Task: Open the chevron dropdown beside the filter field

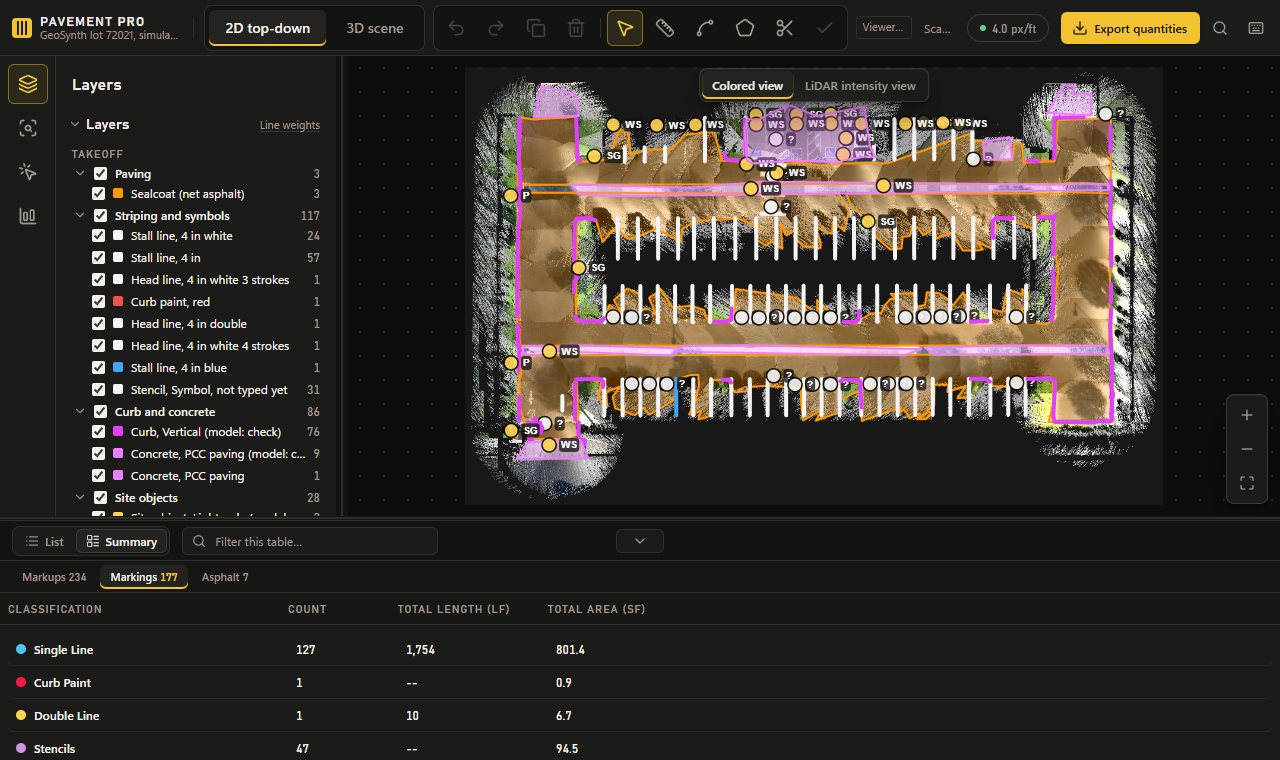Action: pos(640,541)
